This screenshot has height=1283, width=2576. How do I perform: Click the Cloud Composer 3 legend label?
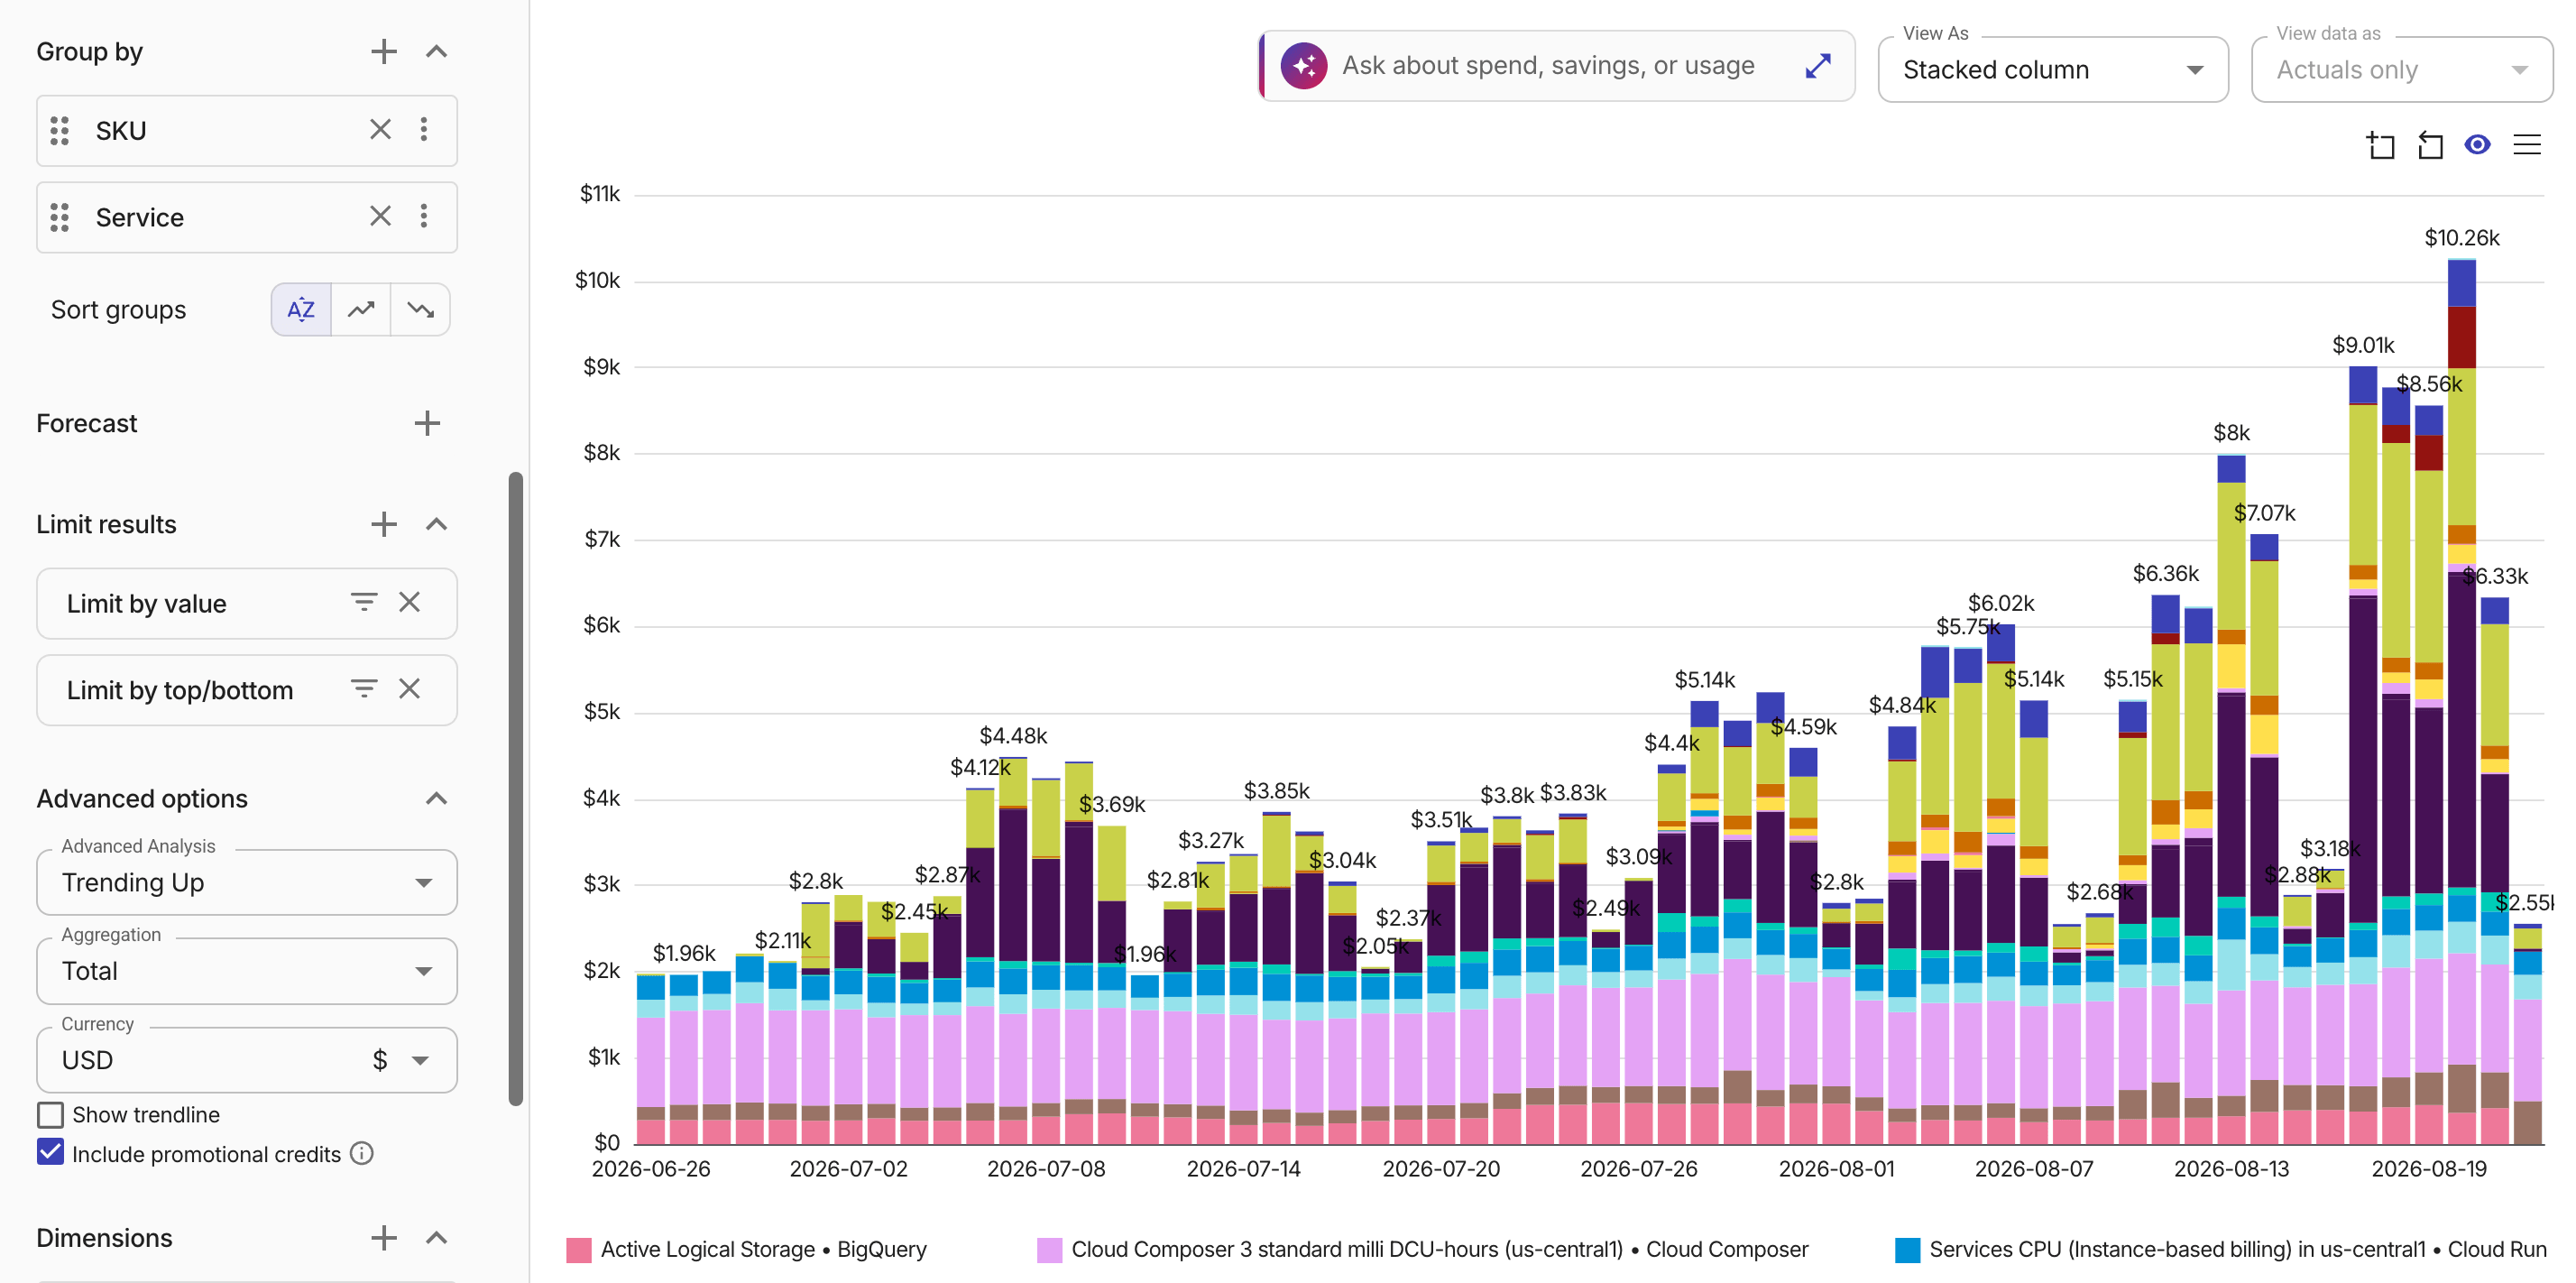coord(1440,1249)
